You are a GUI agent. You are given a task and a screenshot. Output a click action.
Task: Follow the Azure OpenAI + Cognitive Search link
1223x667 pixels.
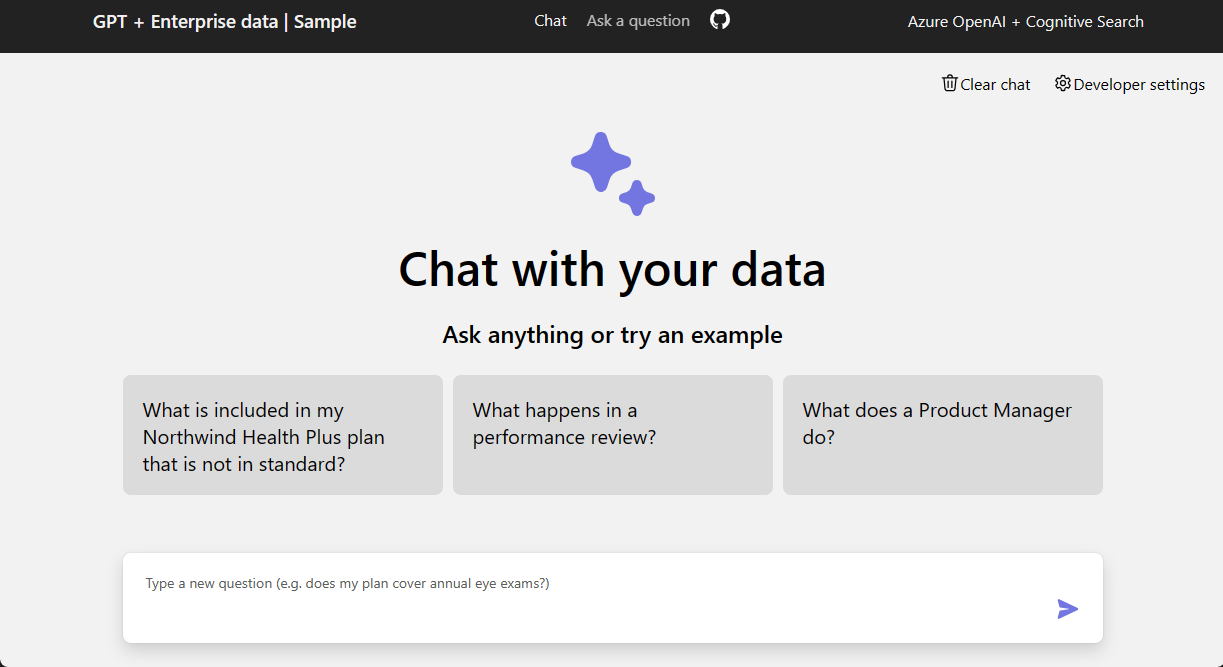tap(1025, 21)
